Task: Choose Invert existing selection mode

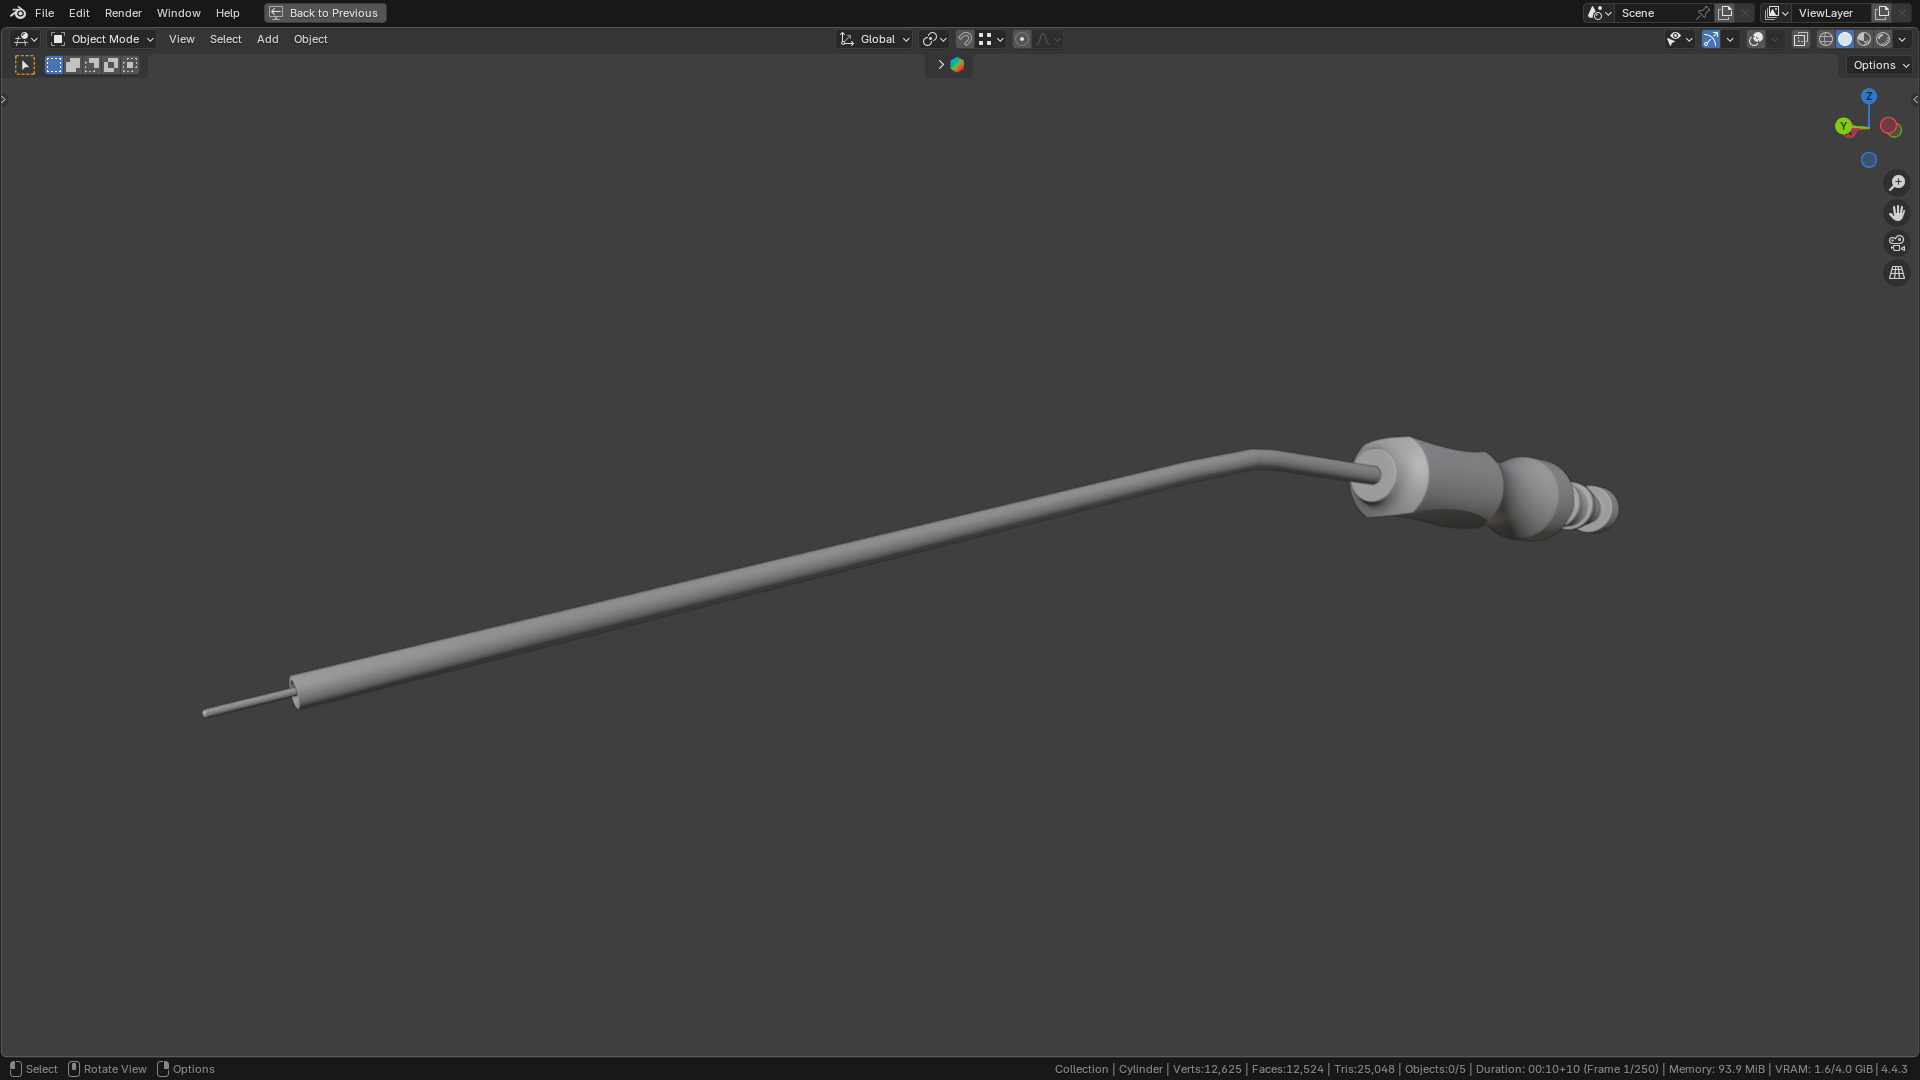Action: coord(111,65)
